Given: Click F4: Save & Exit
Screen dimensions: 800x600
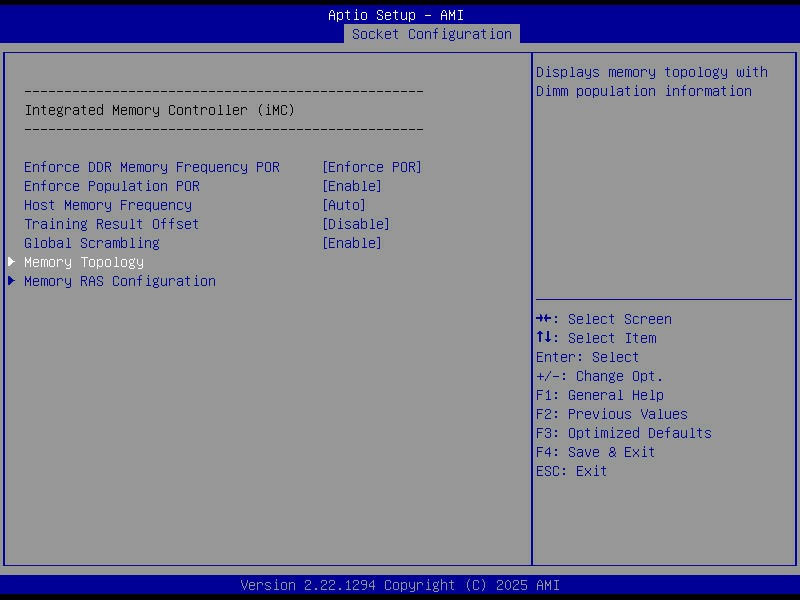Looking at the screenshot, I should pyautogui.click(x=595, y=452).
